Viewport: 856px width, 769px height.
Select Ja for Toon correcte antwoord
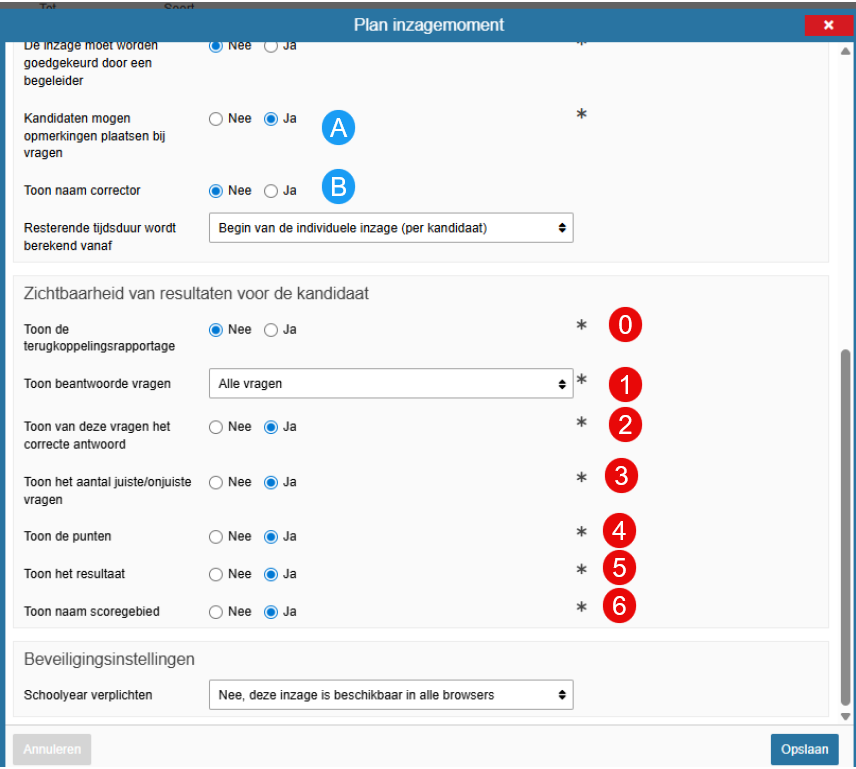tap(271, 427)
